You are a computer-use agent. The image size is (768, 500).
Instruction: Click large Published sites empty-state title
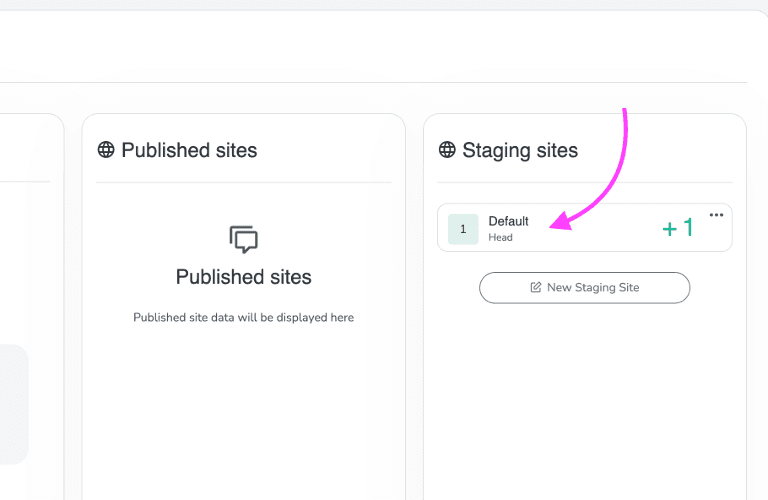(x=243, y=277)
